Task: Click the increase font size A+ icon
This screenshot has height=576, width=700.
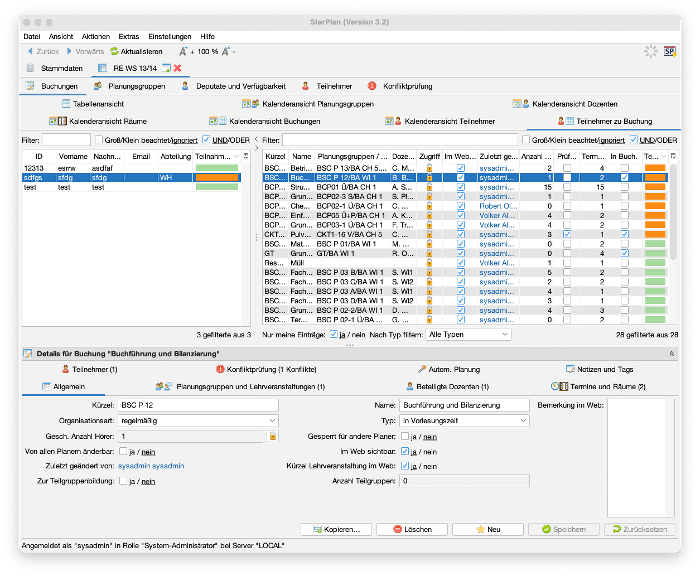Action: tap(184, 52)
